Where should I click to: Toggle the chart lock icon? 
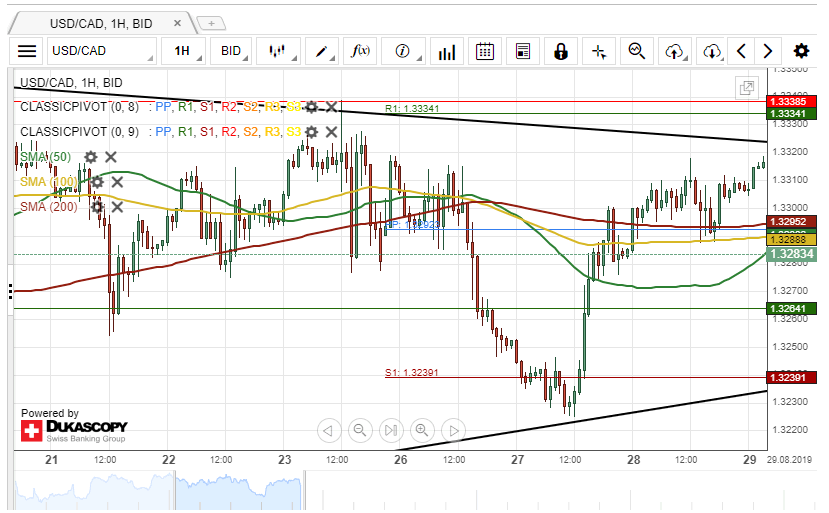(561, 51)
